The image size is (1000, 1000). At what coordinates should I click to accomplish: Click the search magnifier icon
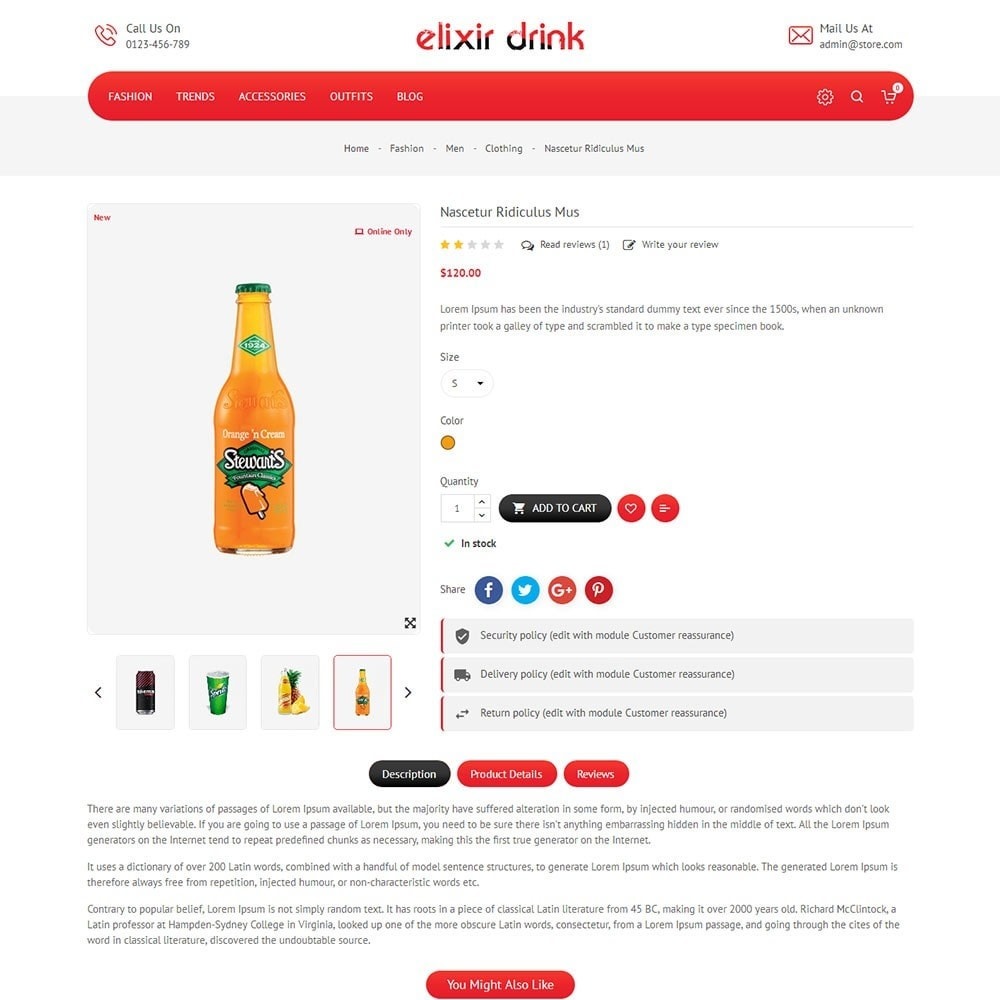coord(857,96)
